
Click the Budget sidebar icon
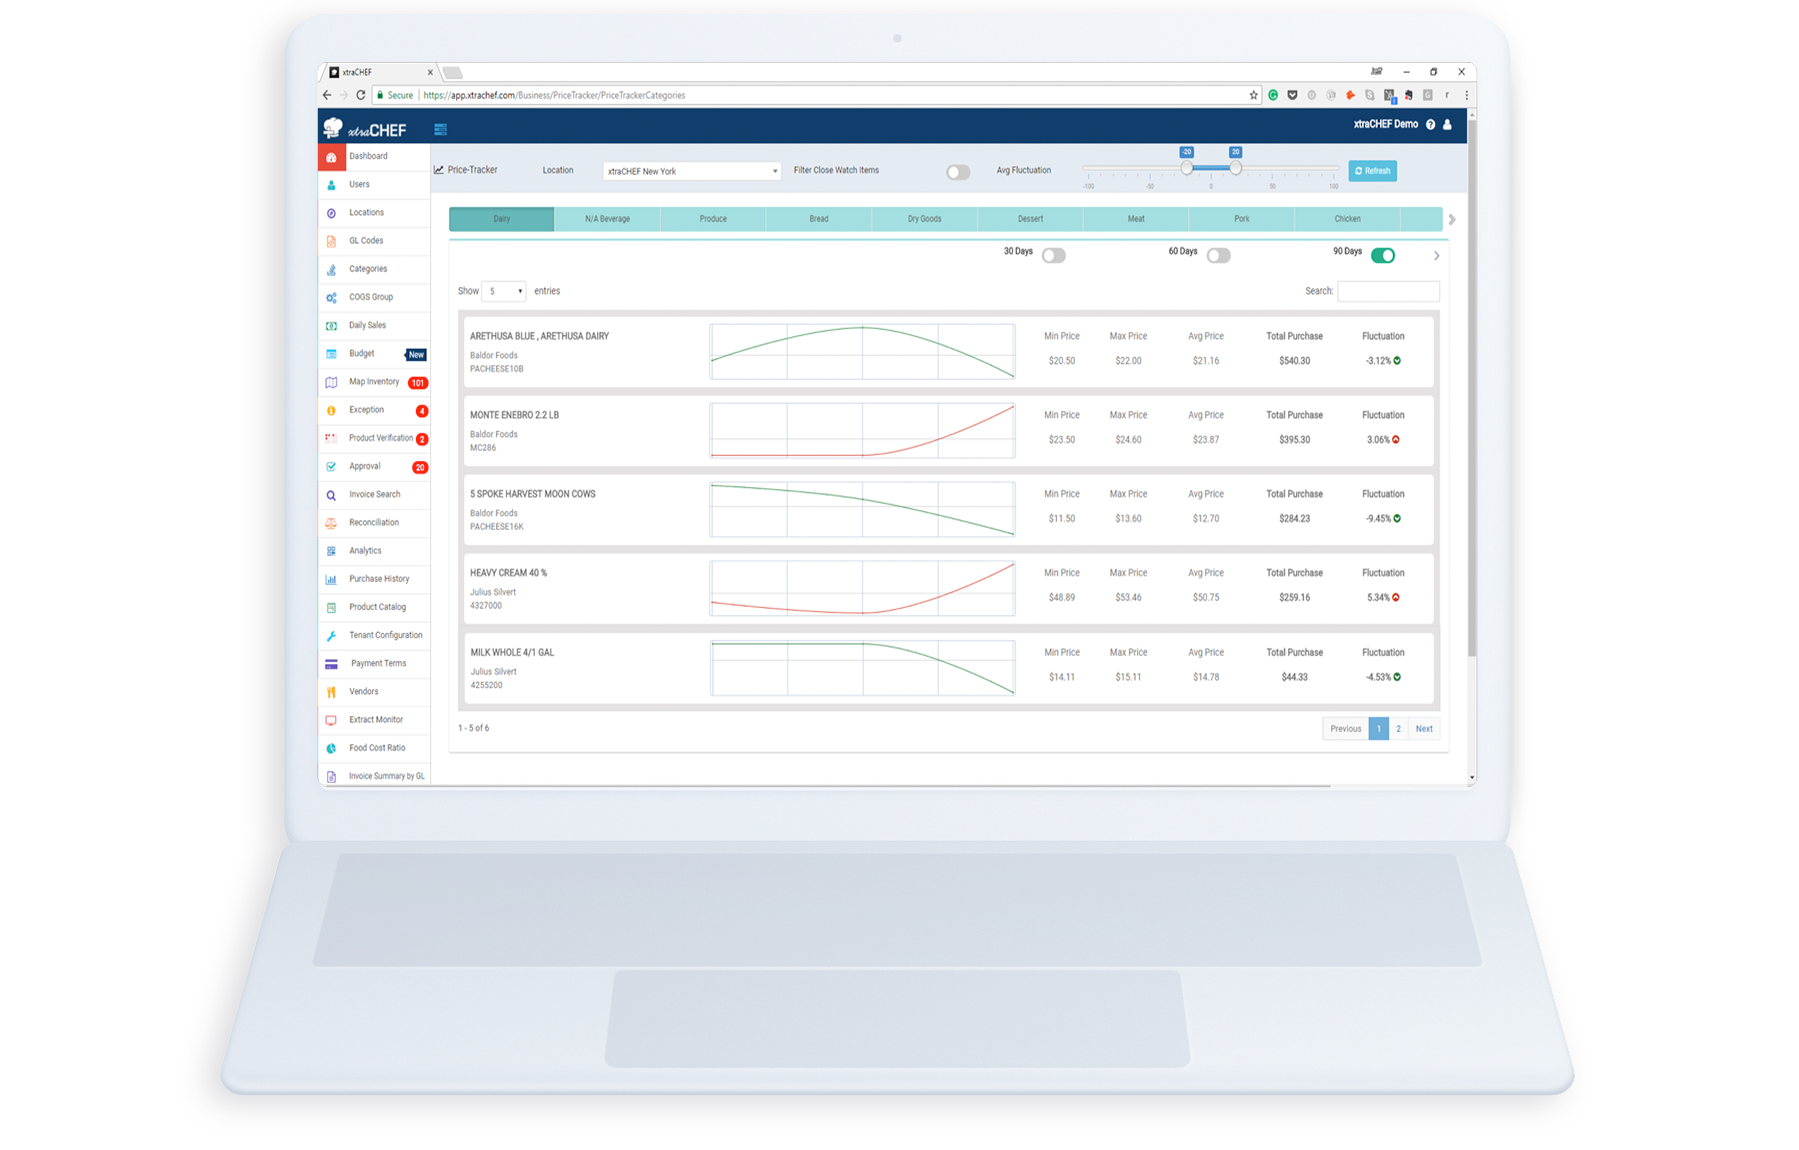[332, 354]
